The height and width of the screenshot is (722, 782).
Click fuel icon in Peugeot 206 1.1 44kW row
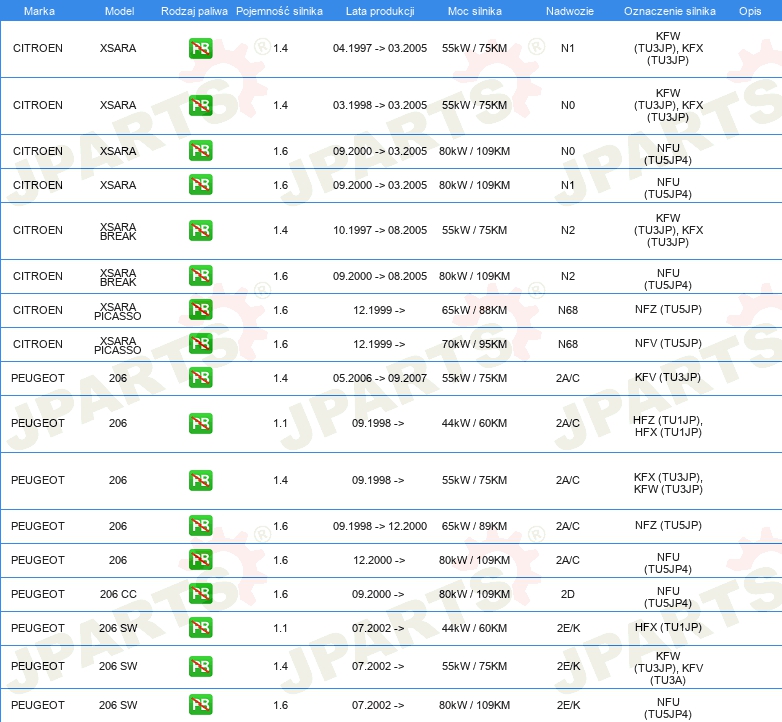click(200, 423)
